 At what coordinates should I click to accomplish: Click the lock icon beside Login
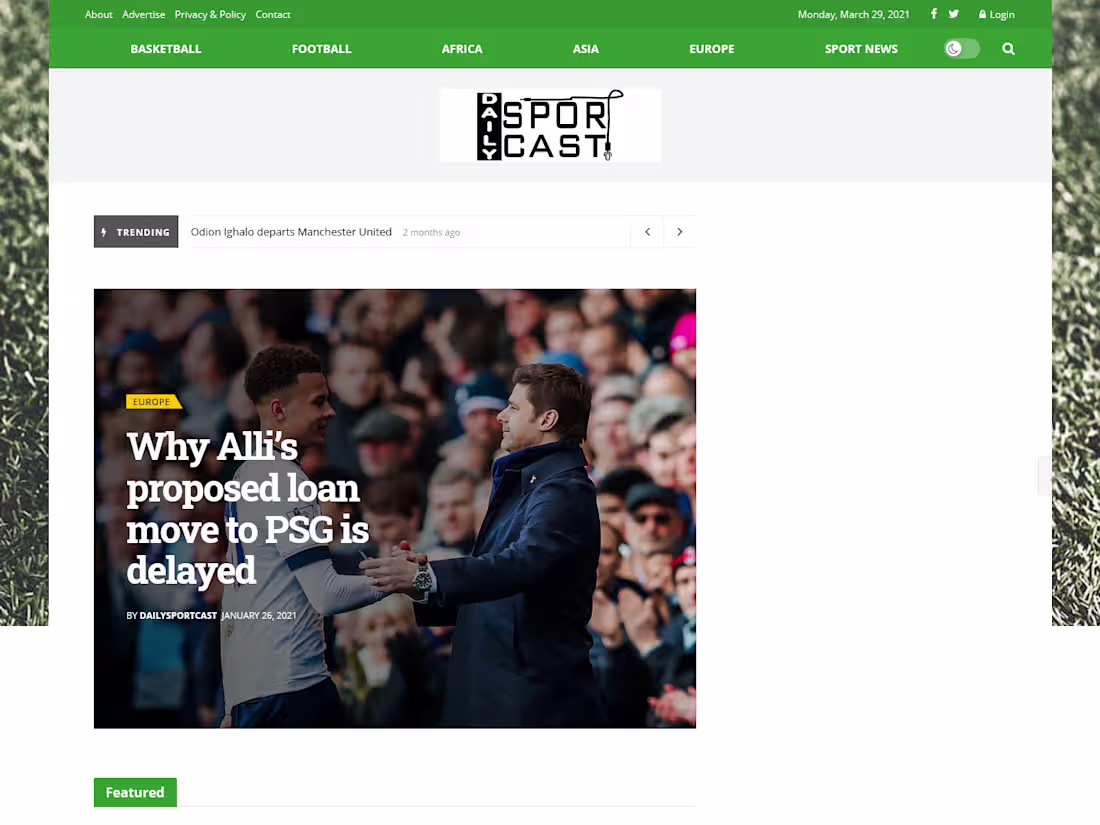[x=984, y=14]
